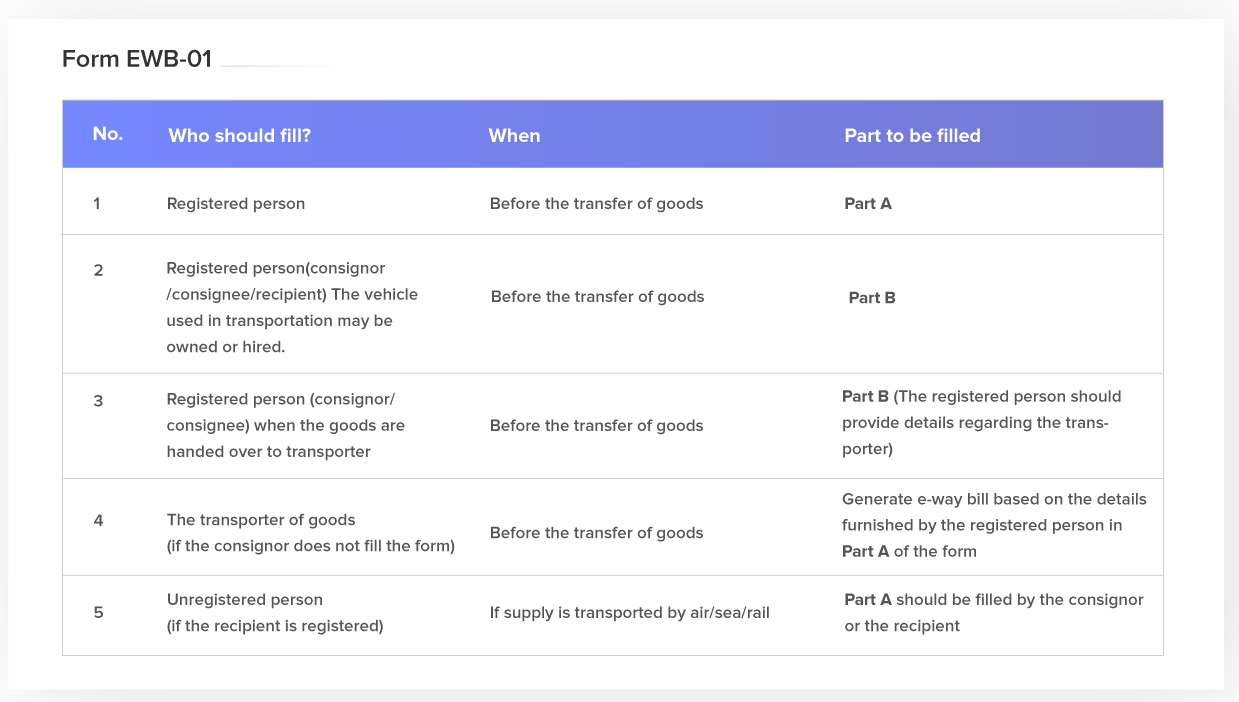Image resolution: width=1239 pixels, height=702 pixels.
Task: Click row number 1 in the table
Action: point(97,203)
